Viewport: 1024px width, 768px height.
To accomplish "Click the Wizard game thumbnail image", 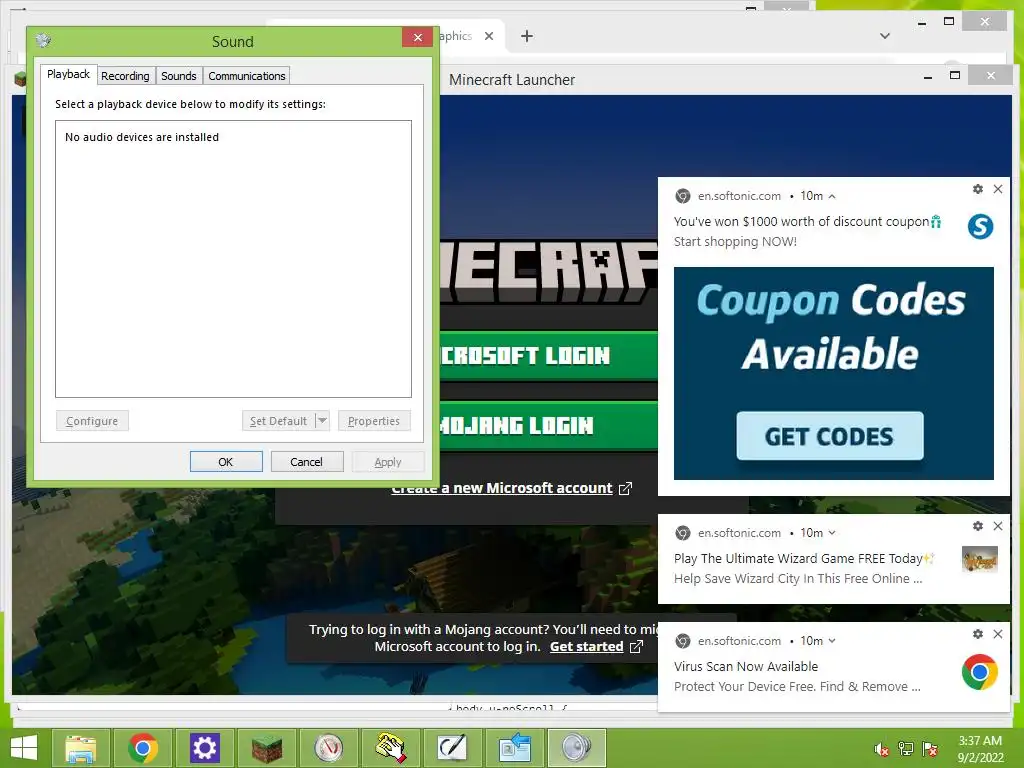I will pos(980,560).
